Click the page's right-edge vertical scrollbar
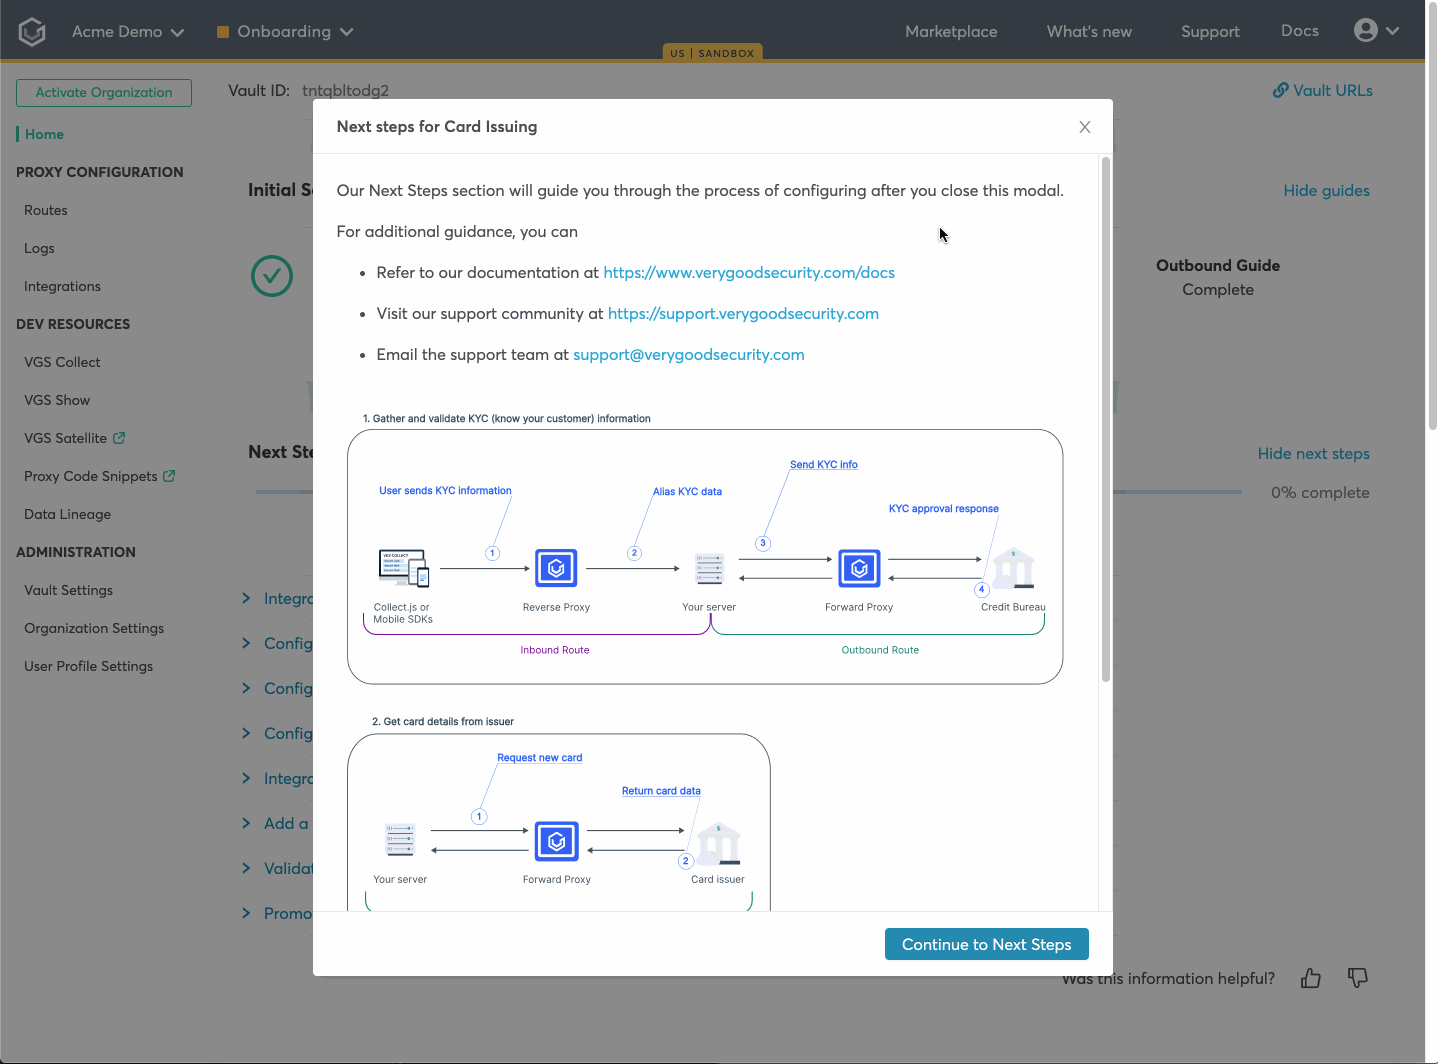The width and height of the screenshot is (1438, 1064). (1432, 215)
